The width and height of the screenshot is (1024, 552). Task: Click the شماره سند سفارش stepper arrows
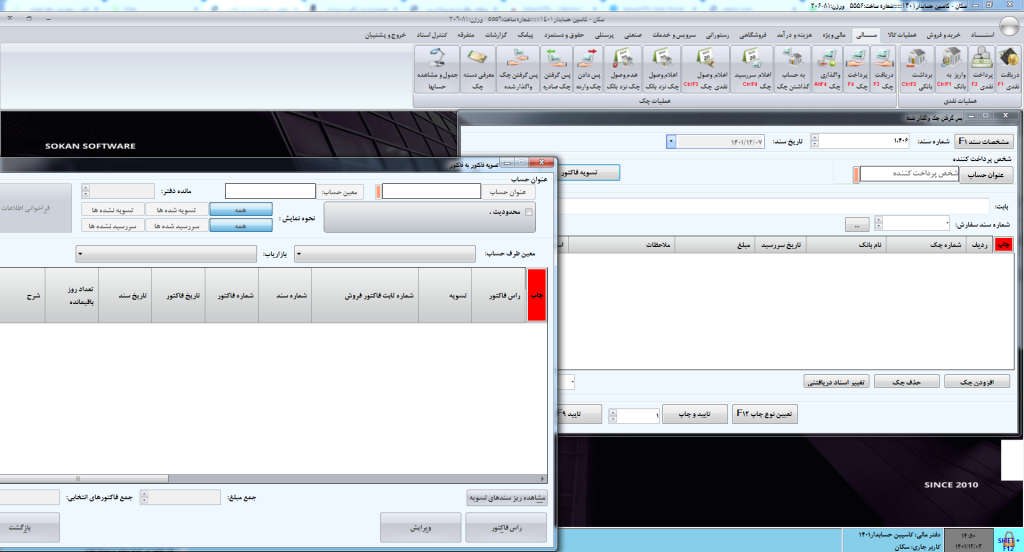[878, 223]
